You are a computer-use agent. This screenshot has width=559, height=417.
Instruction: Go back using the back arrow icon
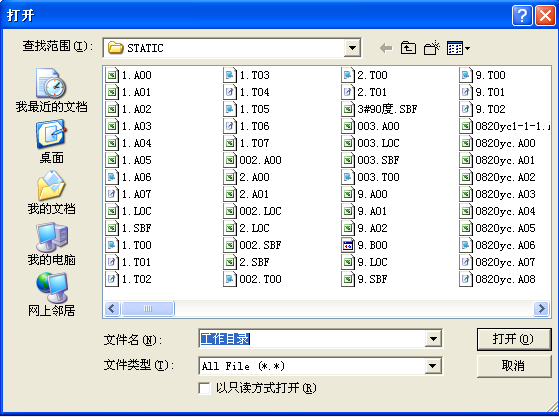click(x=386, y=48)
